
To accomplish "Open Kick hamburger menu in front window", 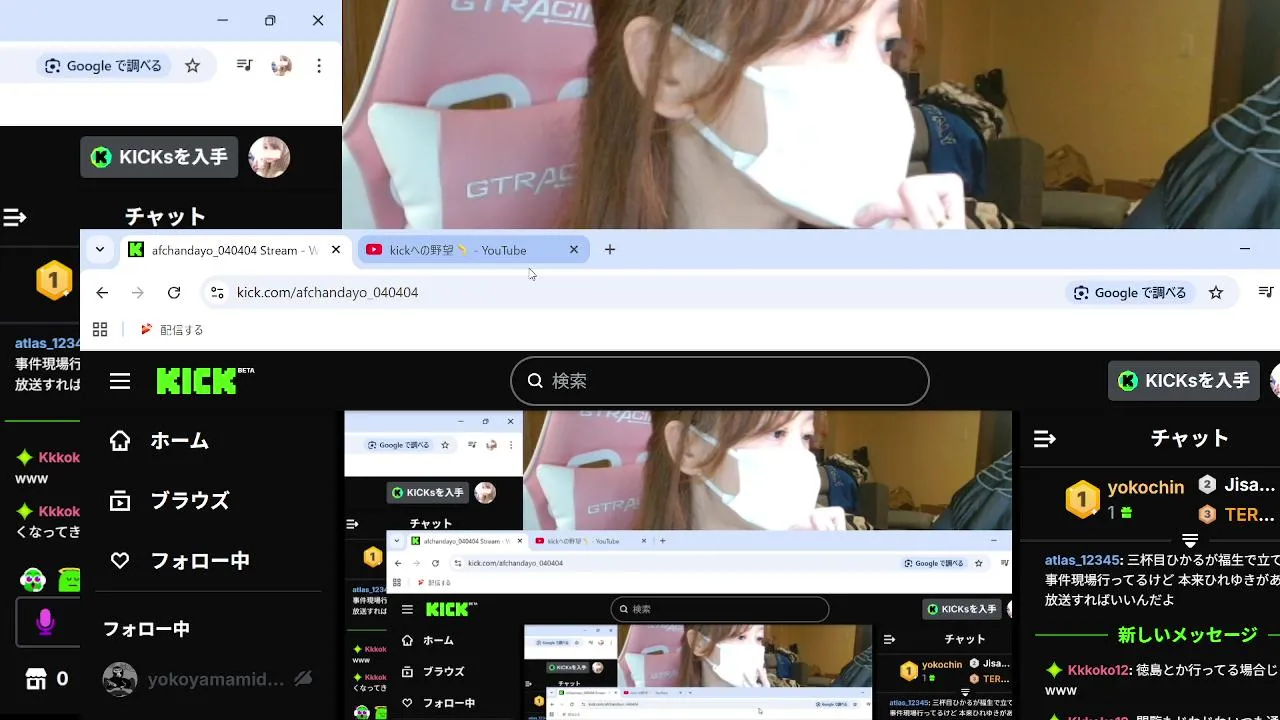I will click(120, 381).
